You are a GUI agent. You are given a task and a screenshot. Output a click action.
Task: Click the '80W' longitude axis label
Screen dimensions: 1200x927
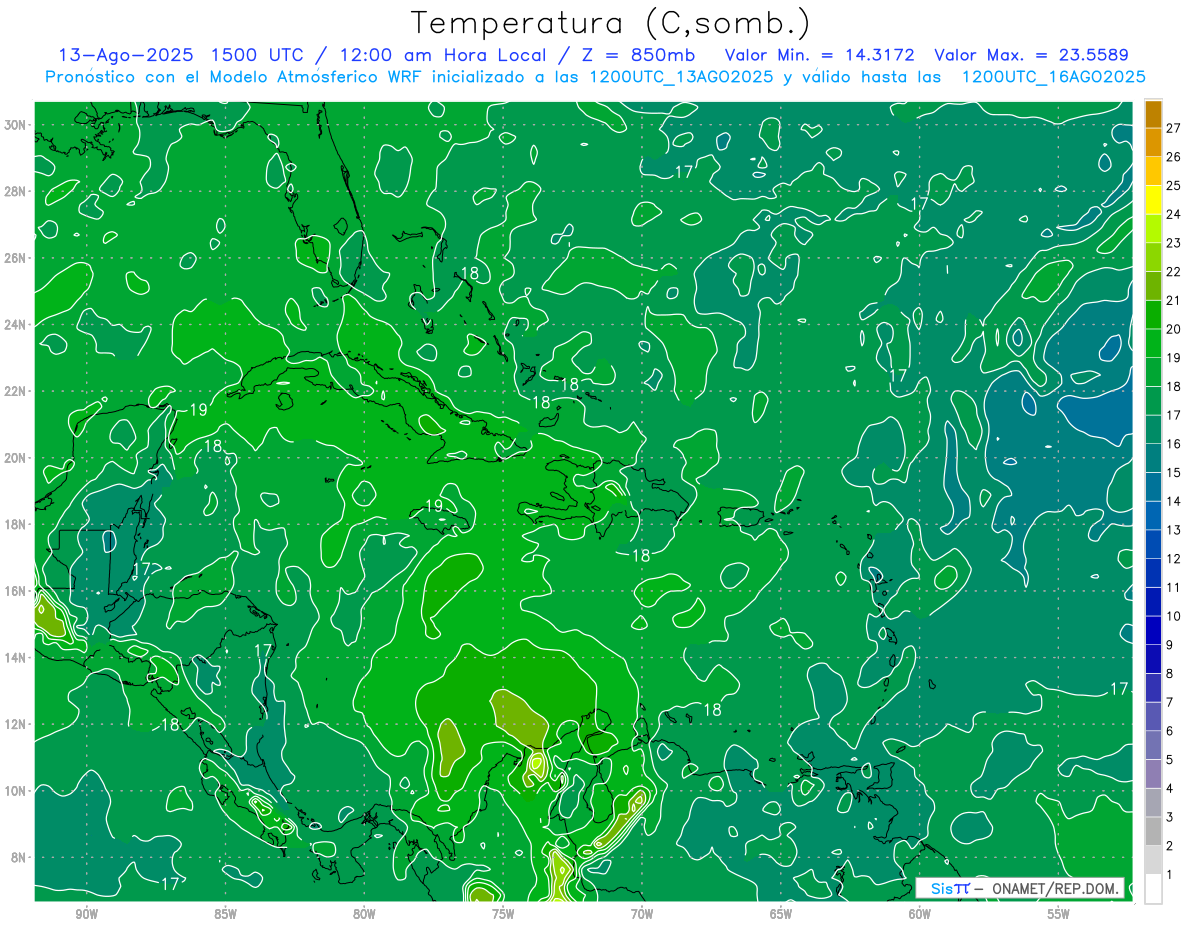click(364, 914)
